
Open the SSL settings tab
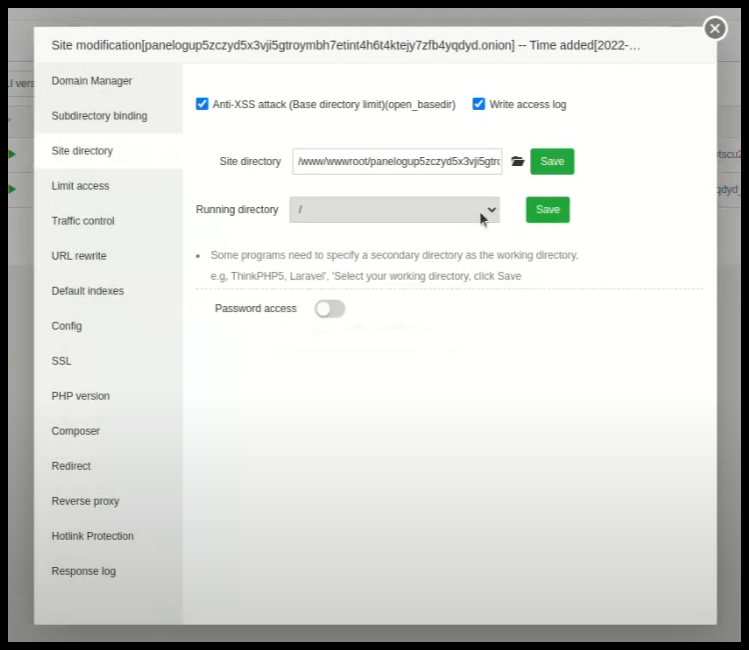62,361
